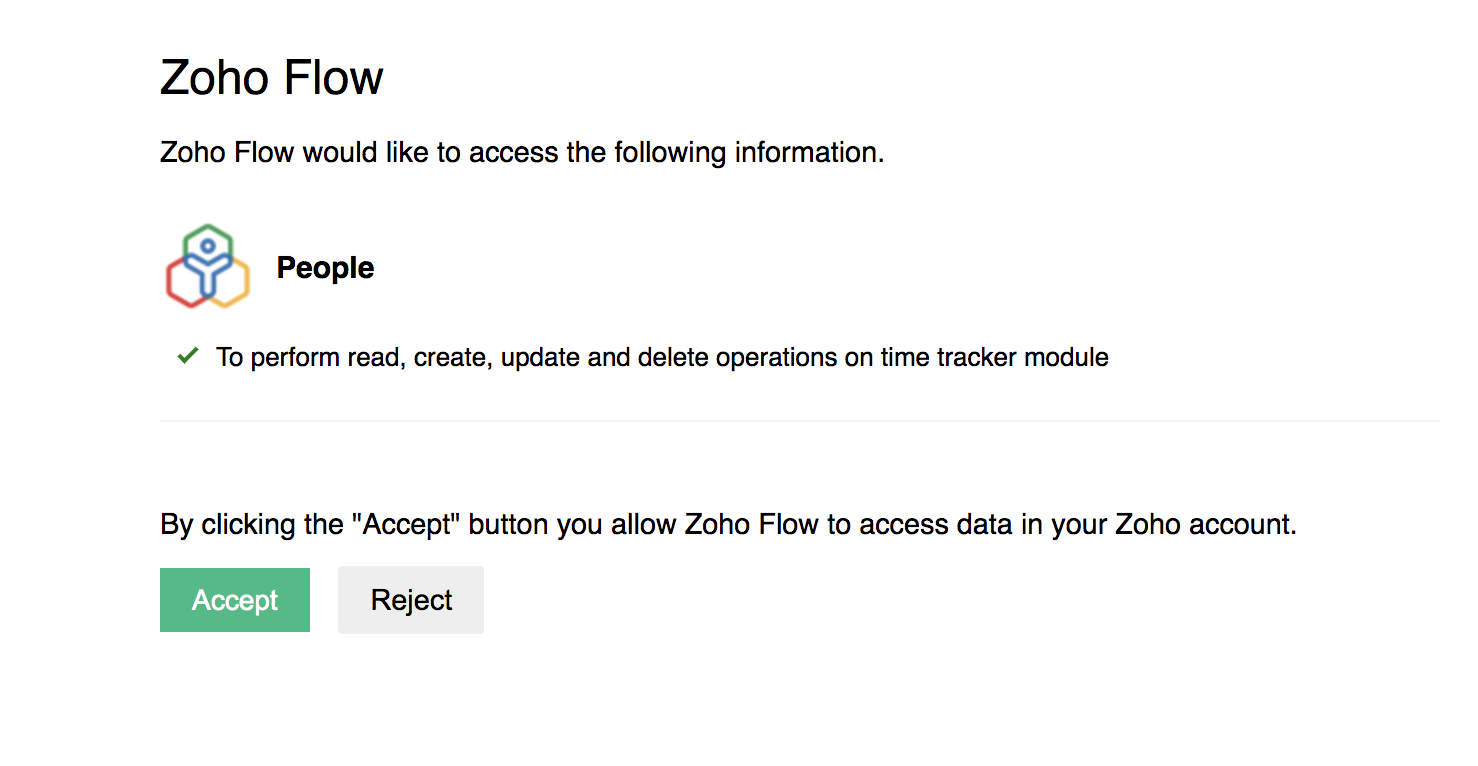The width and height of the screenshot is (1478, 766).
Task: Click the "would like to access" sentence
Action: coord(522,153)
